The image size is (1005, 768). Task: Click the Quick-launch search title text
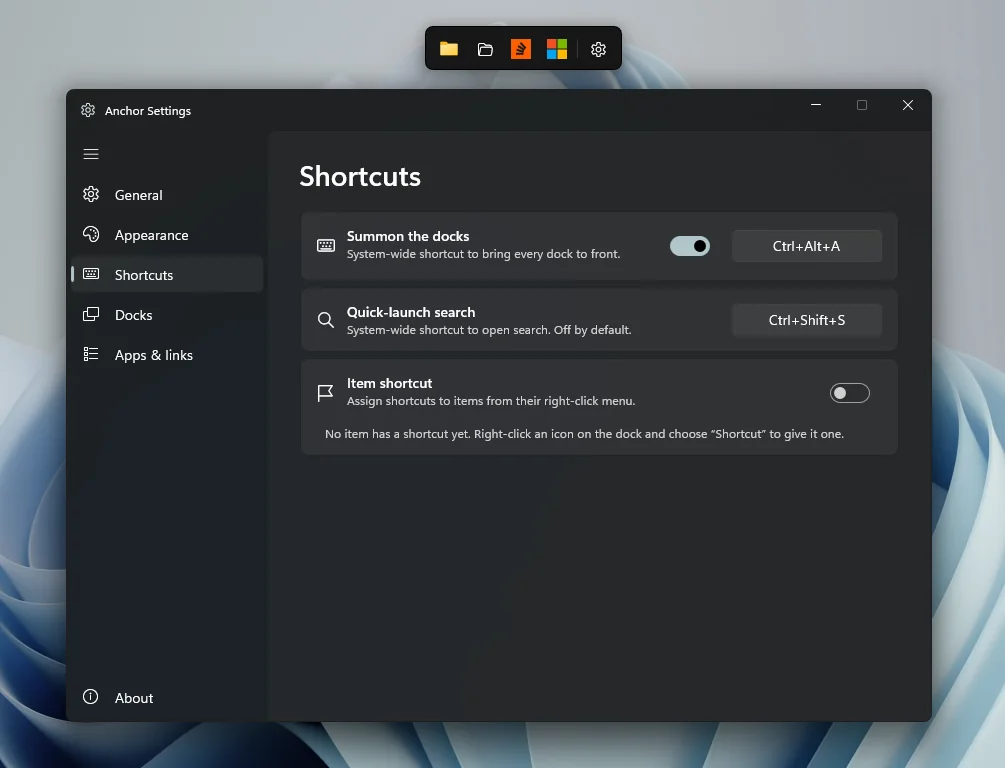pos(411,312)
